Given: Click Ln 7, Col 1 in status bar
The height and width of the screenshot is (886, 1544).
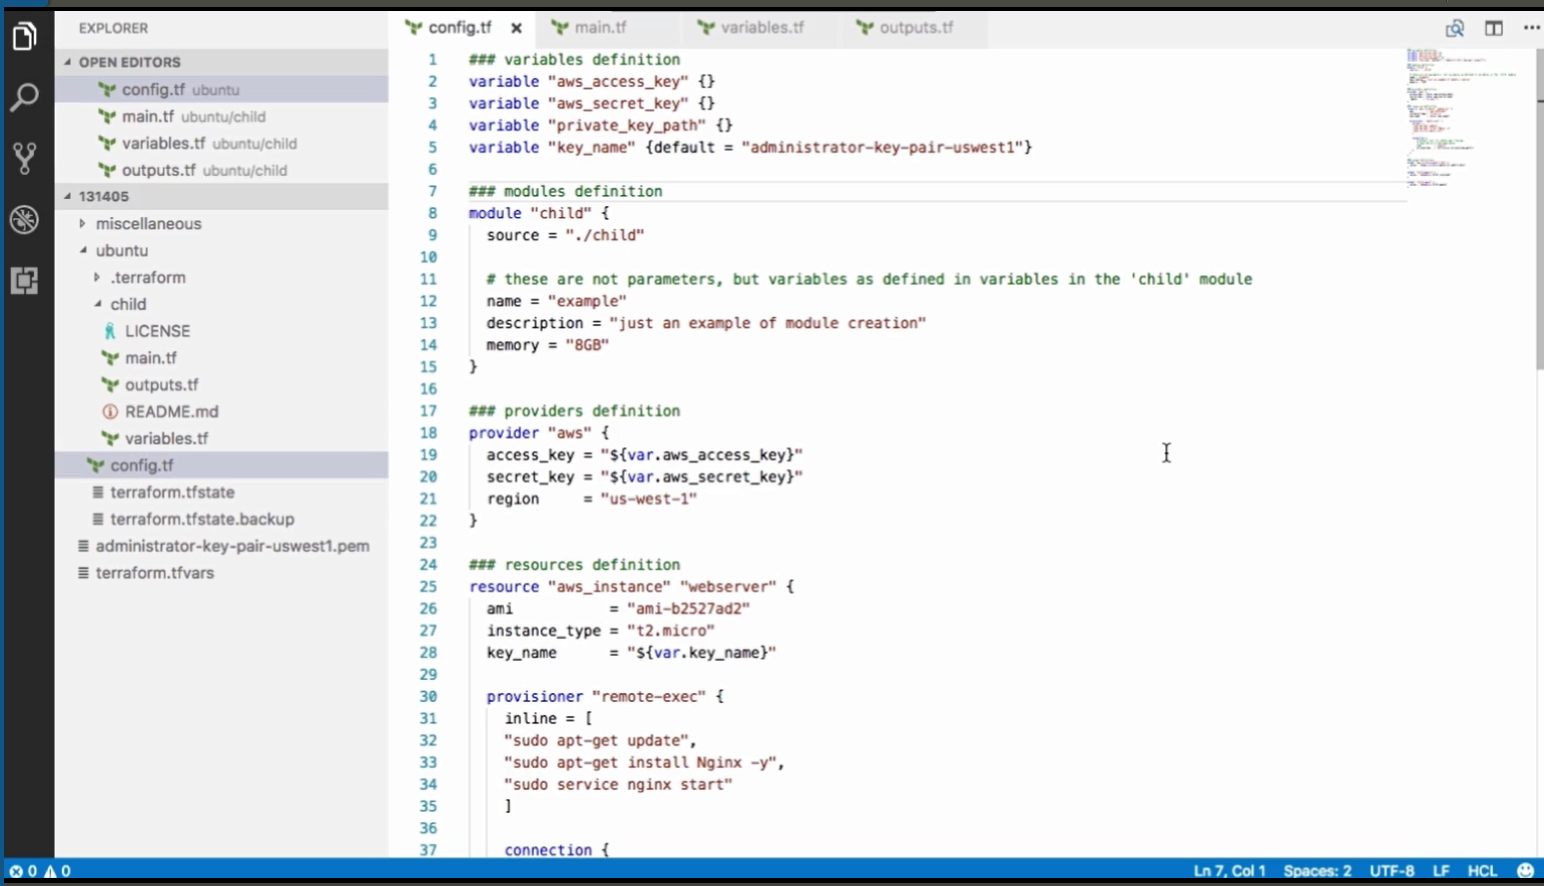Looking at the screenshot, I should [1229, 871].
